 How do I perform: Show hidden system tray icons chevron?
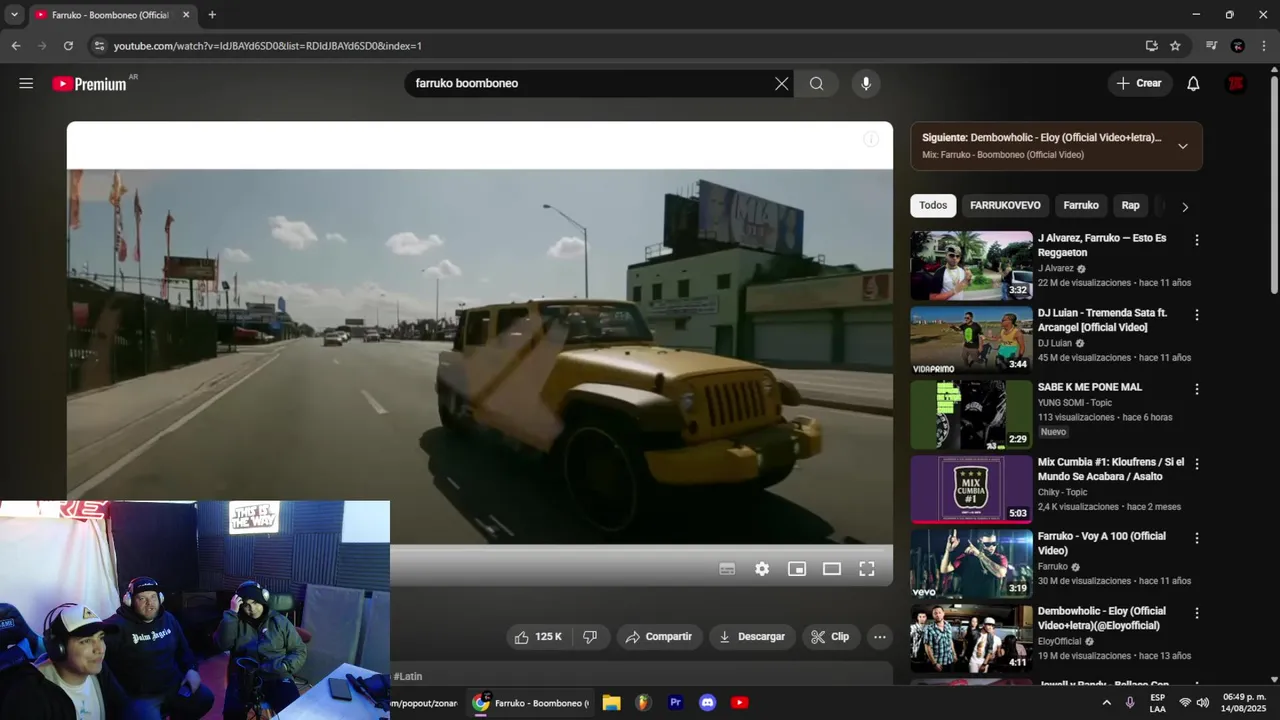click(1106, 703)
